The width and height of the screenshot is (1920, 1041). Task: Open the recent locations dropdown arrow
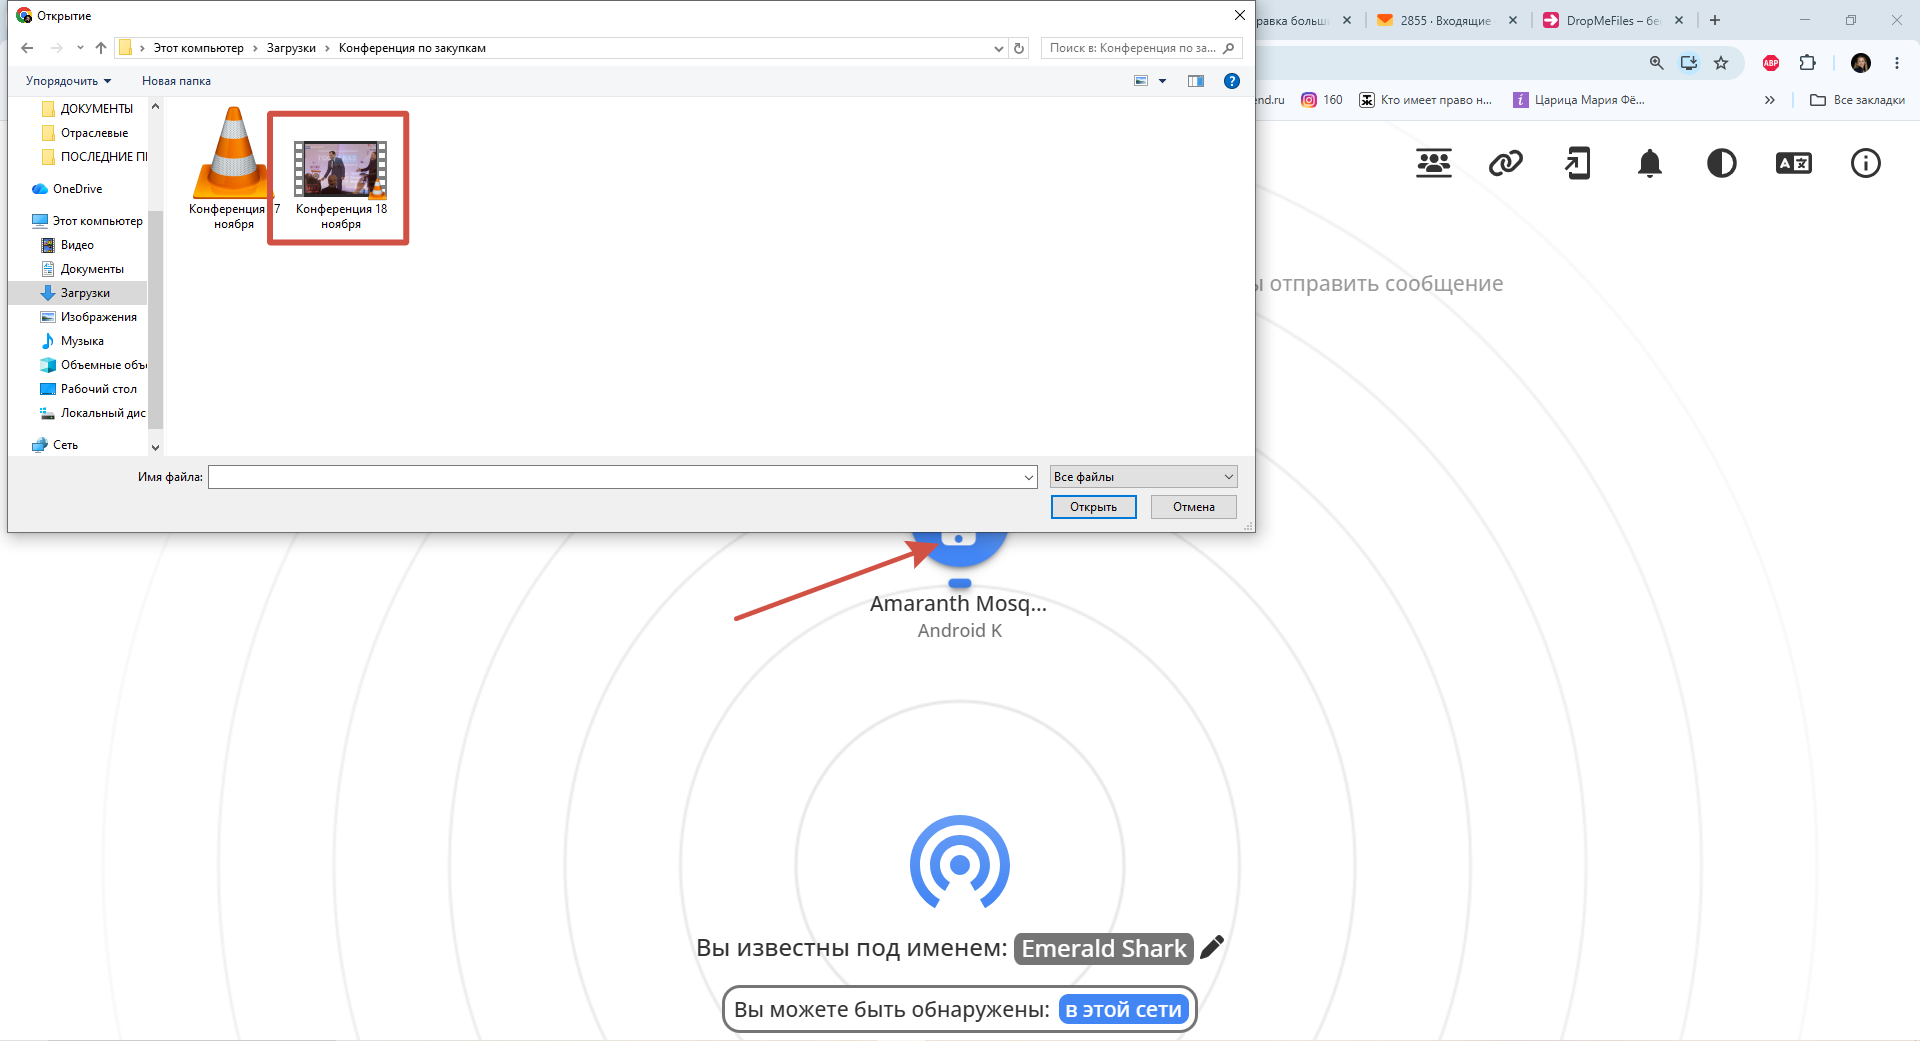(80, 48)
